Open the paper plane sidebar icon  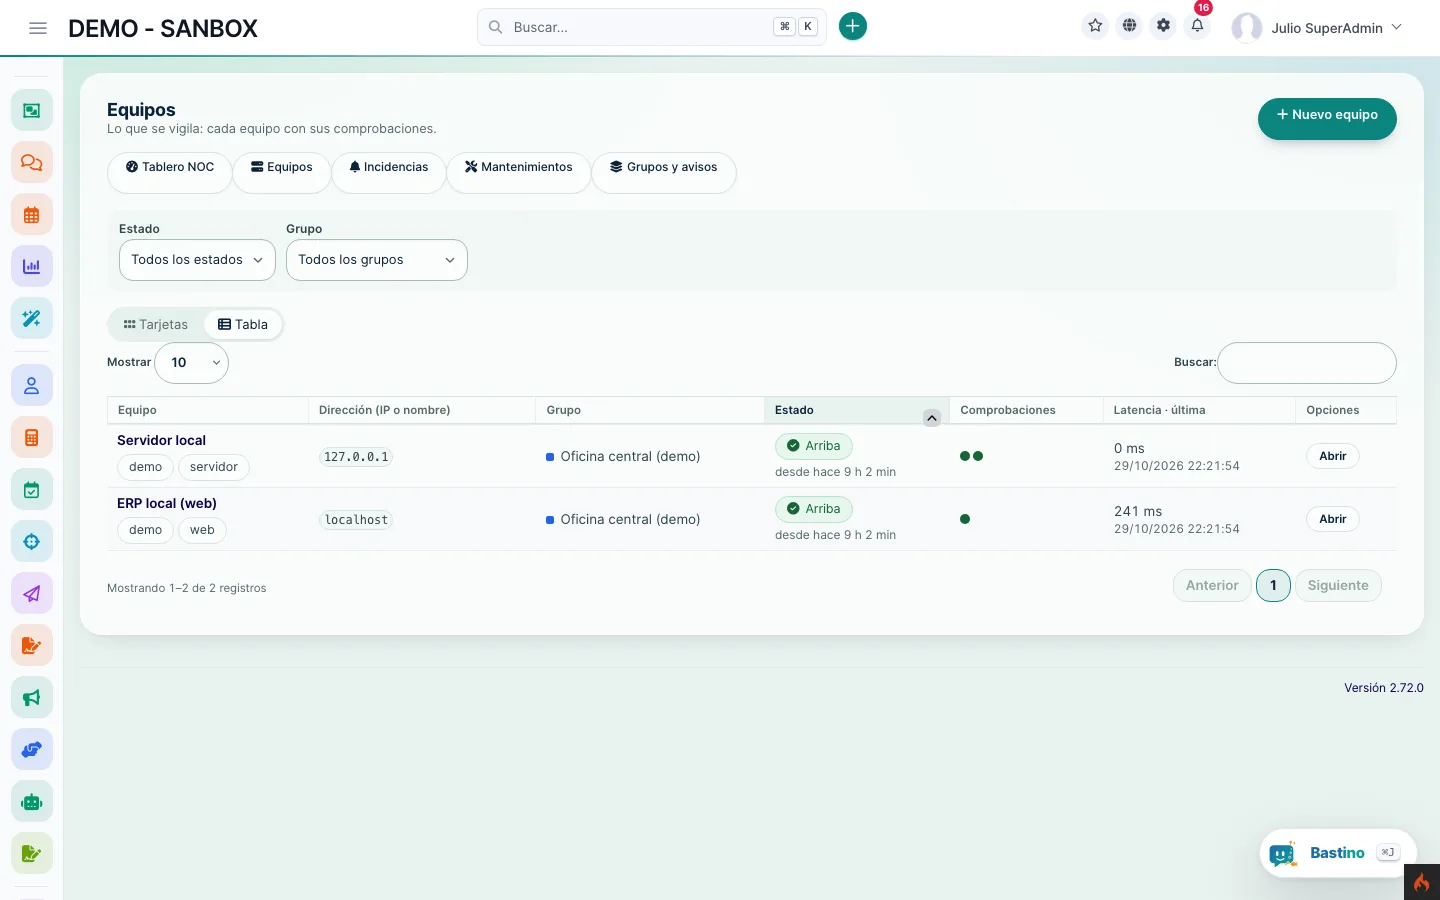pos(32,593)
